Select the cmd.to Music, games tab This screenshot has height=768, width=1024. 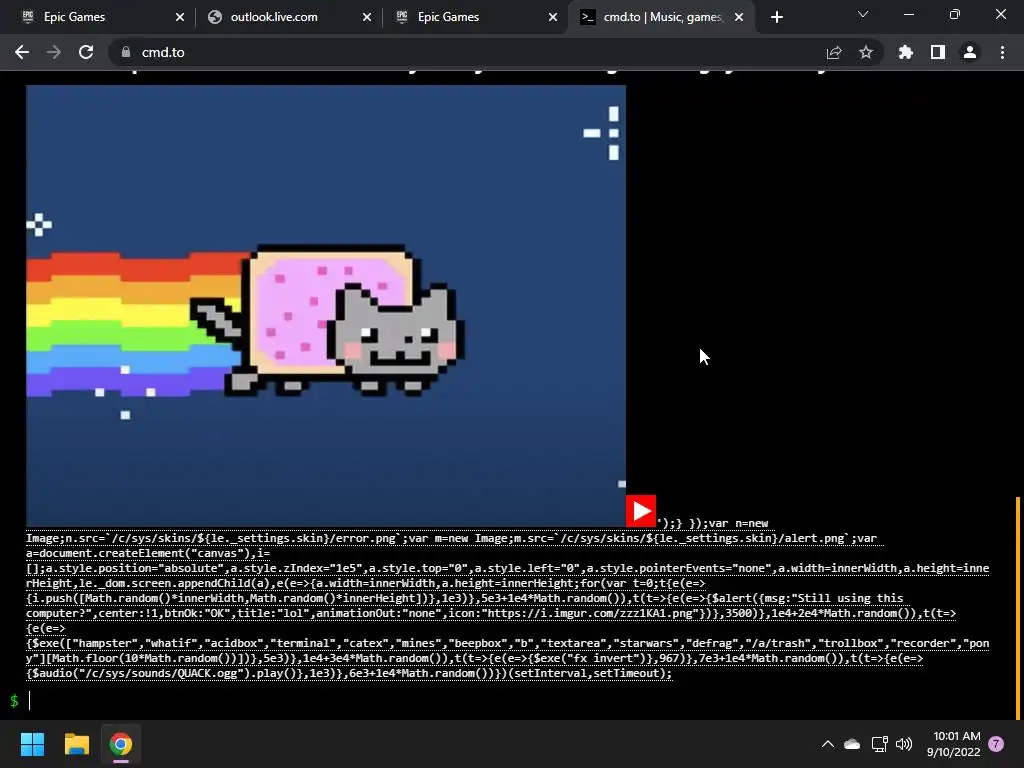coord(660,17)
